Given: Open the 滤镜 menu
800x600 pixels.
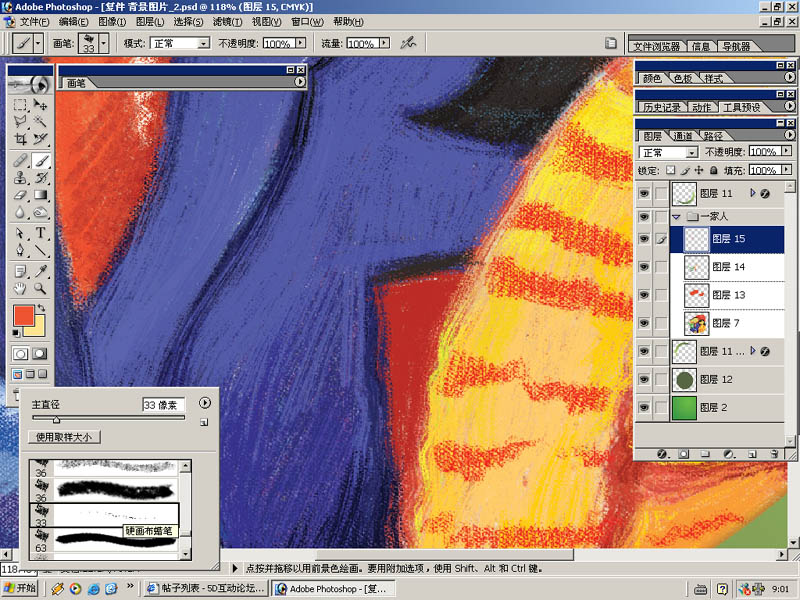Looking at the screenshot, I should pyautogui.click(x=227, y=22).
